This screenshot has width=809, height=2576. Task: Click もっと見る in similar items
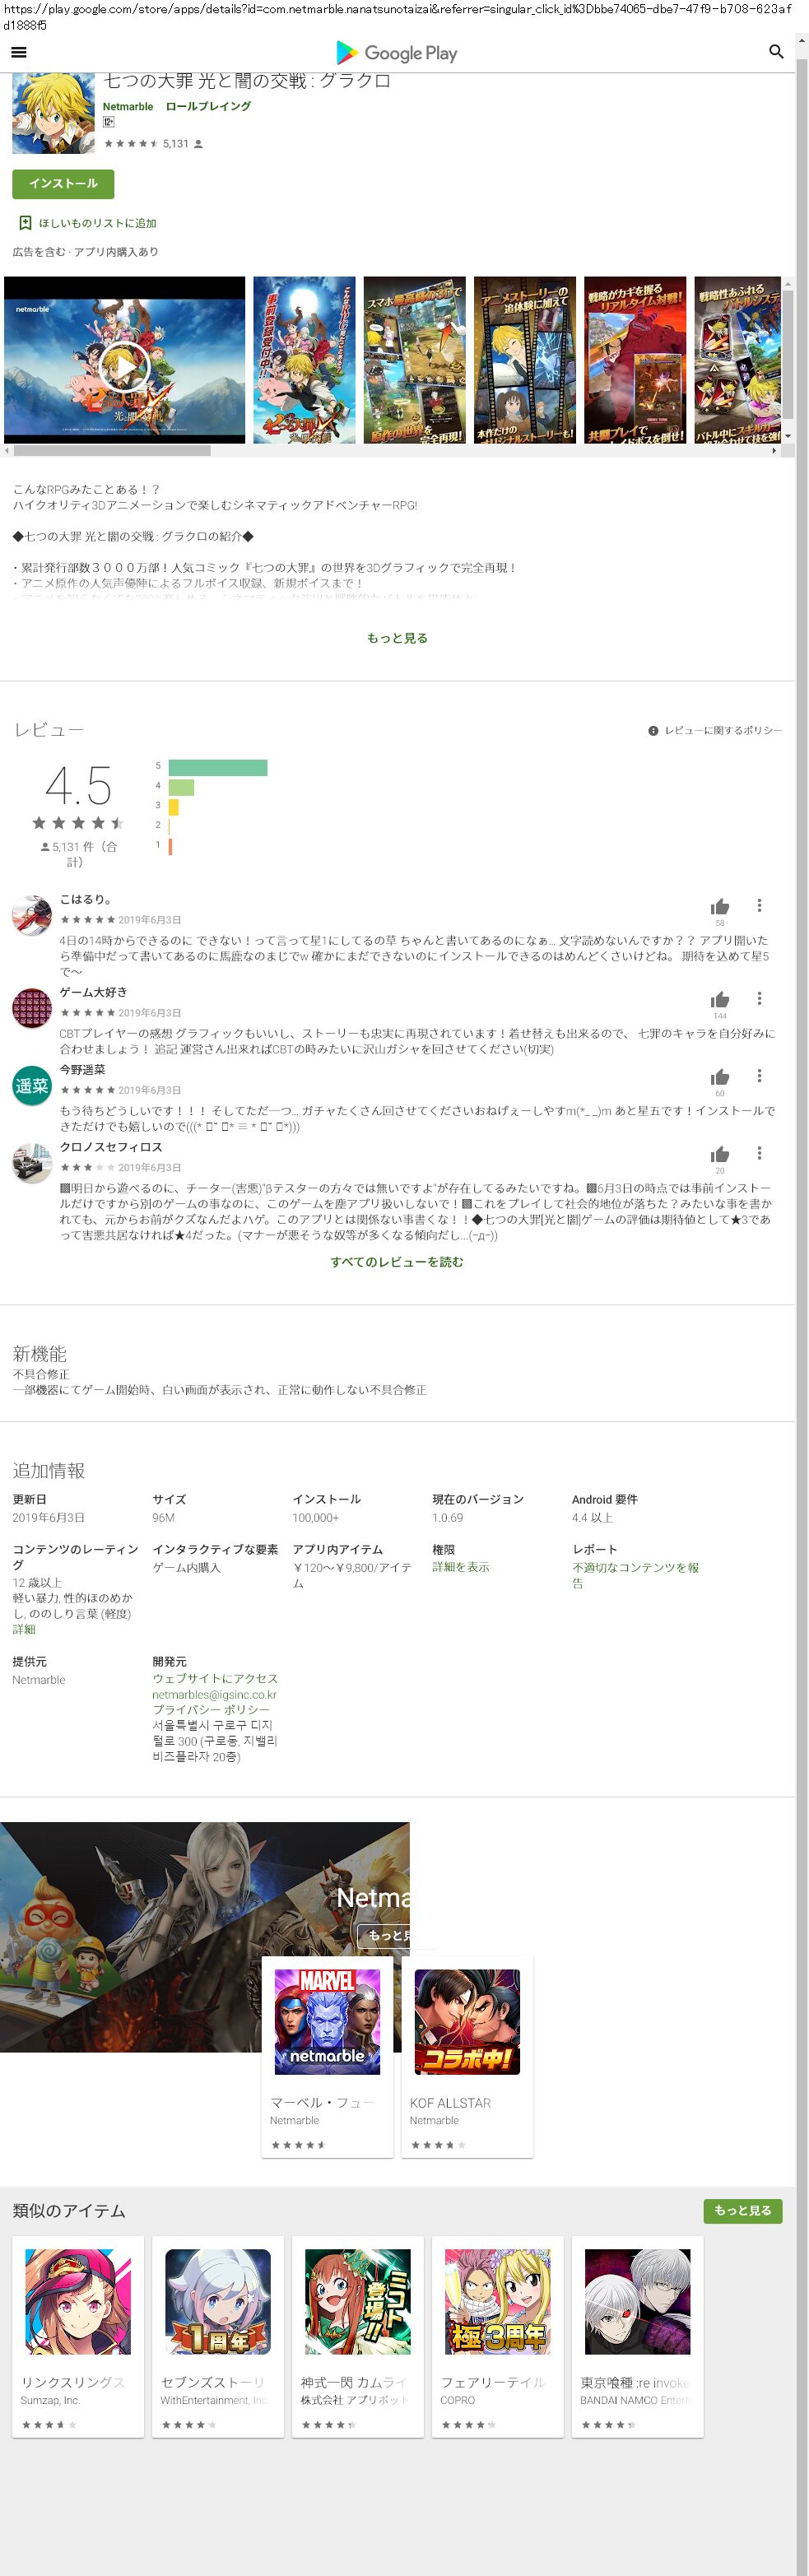pos(743,2210)
